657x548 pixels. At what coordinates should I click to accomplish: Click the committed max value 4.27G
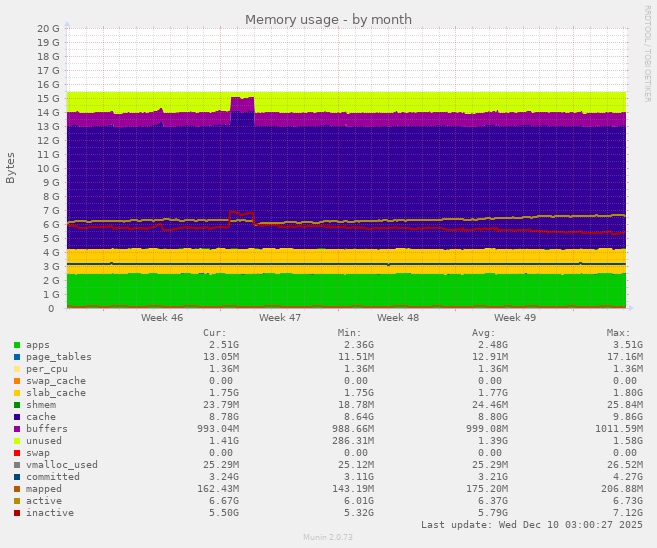point(628,477)
